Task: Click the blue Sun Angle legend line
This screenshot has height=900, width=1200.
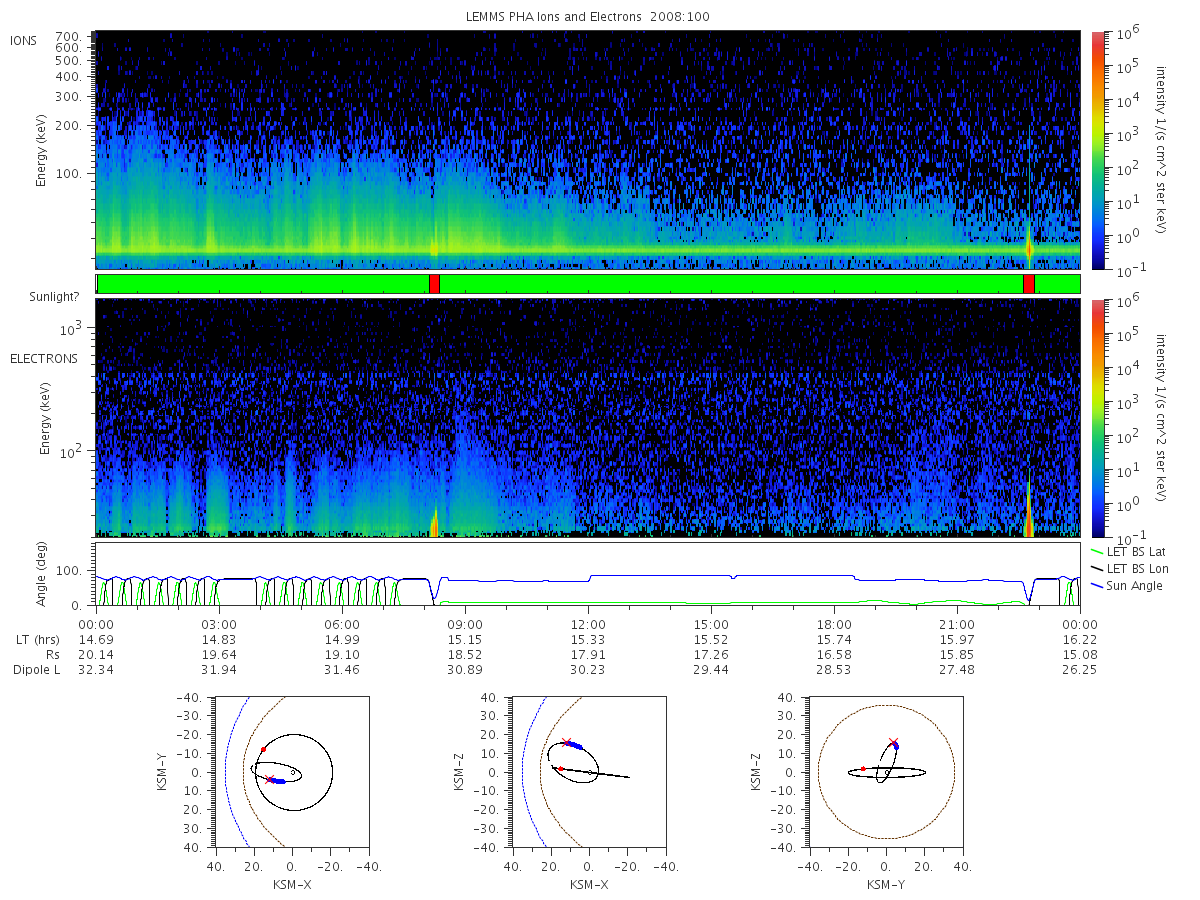Action: click(1094, 585)
